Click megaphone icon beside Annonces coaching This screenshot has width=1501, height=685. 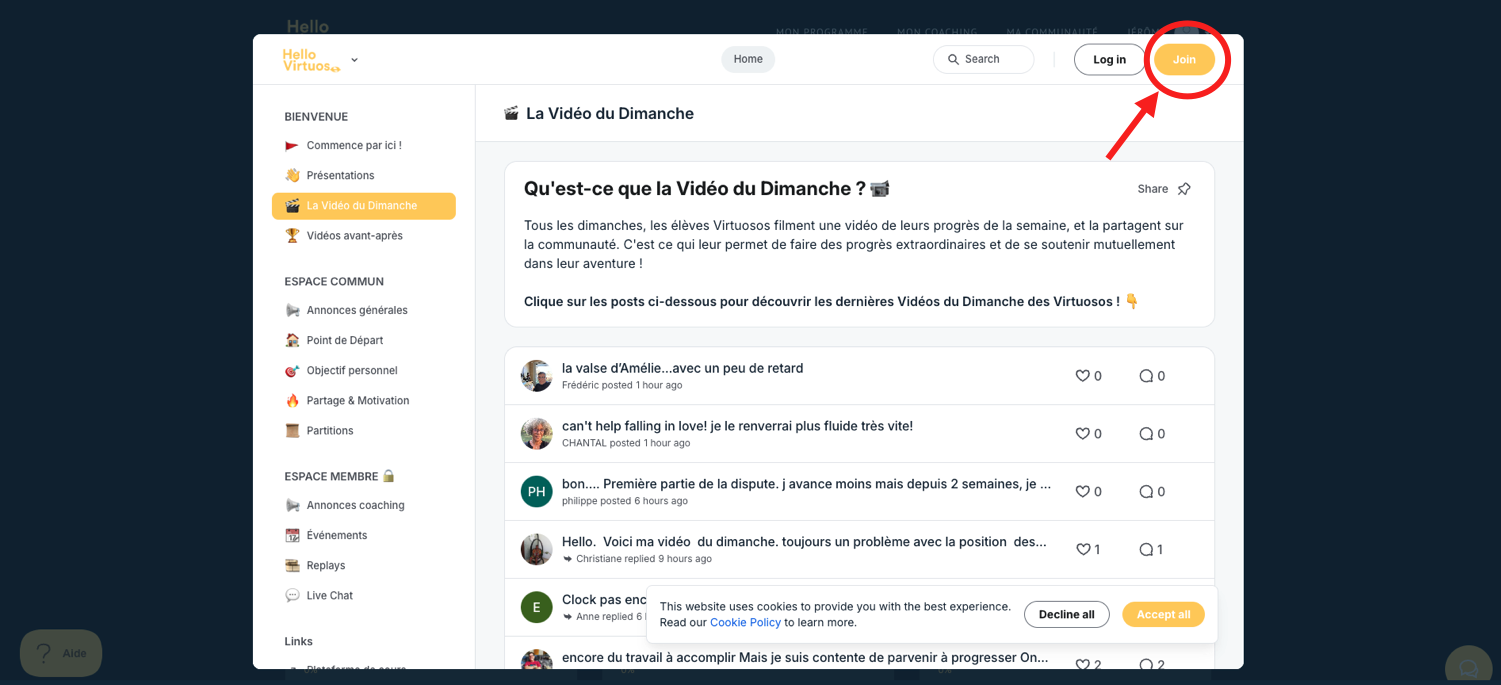(x=292, y=505)
